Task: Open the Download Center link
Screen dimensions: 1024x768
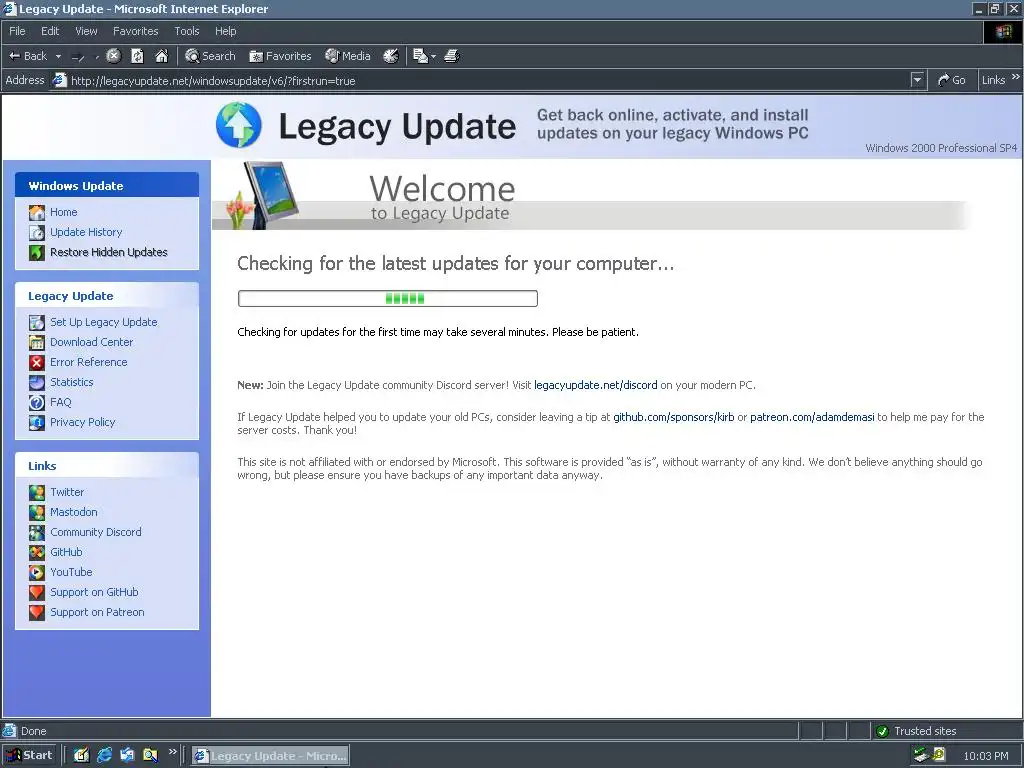Action: point(91,342)
